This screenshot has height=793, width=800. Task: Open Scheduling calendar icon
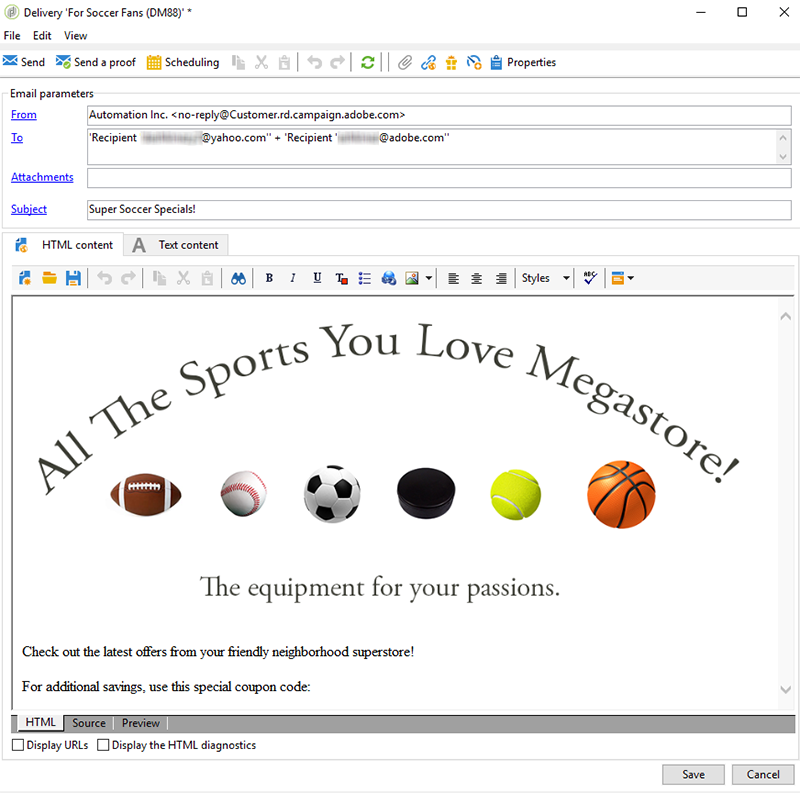point(154,62)
